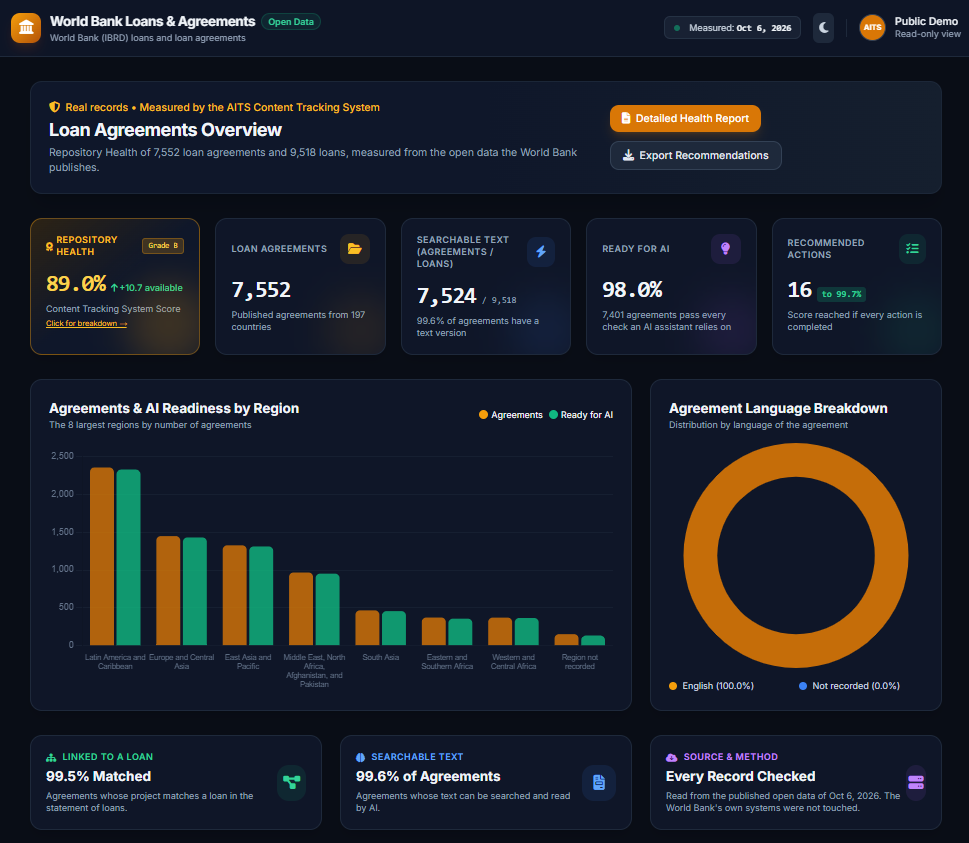Toggle the Ready for AI legend item
This screenshot has width=969, height=843.
pyautogui.click(x=581, y=415)
